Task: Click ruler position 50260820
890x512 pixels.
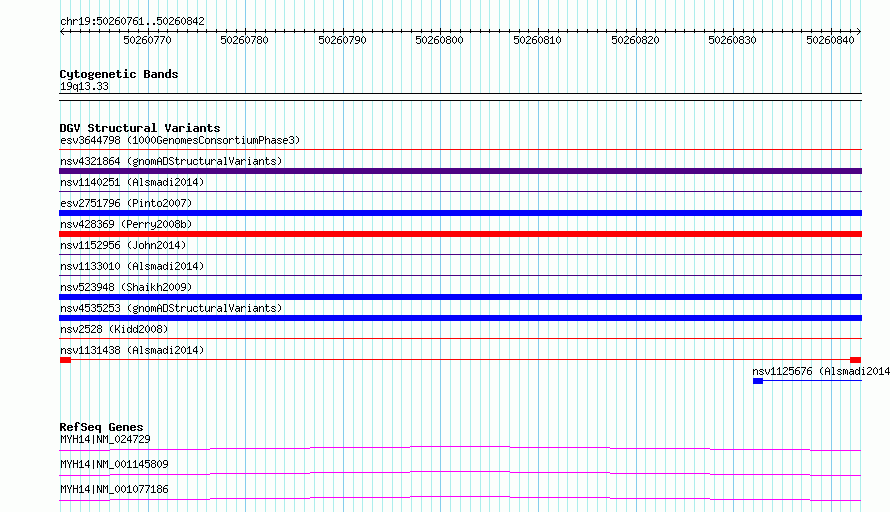Action: point(635,40)
